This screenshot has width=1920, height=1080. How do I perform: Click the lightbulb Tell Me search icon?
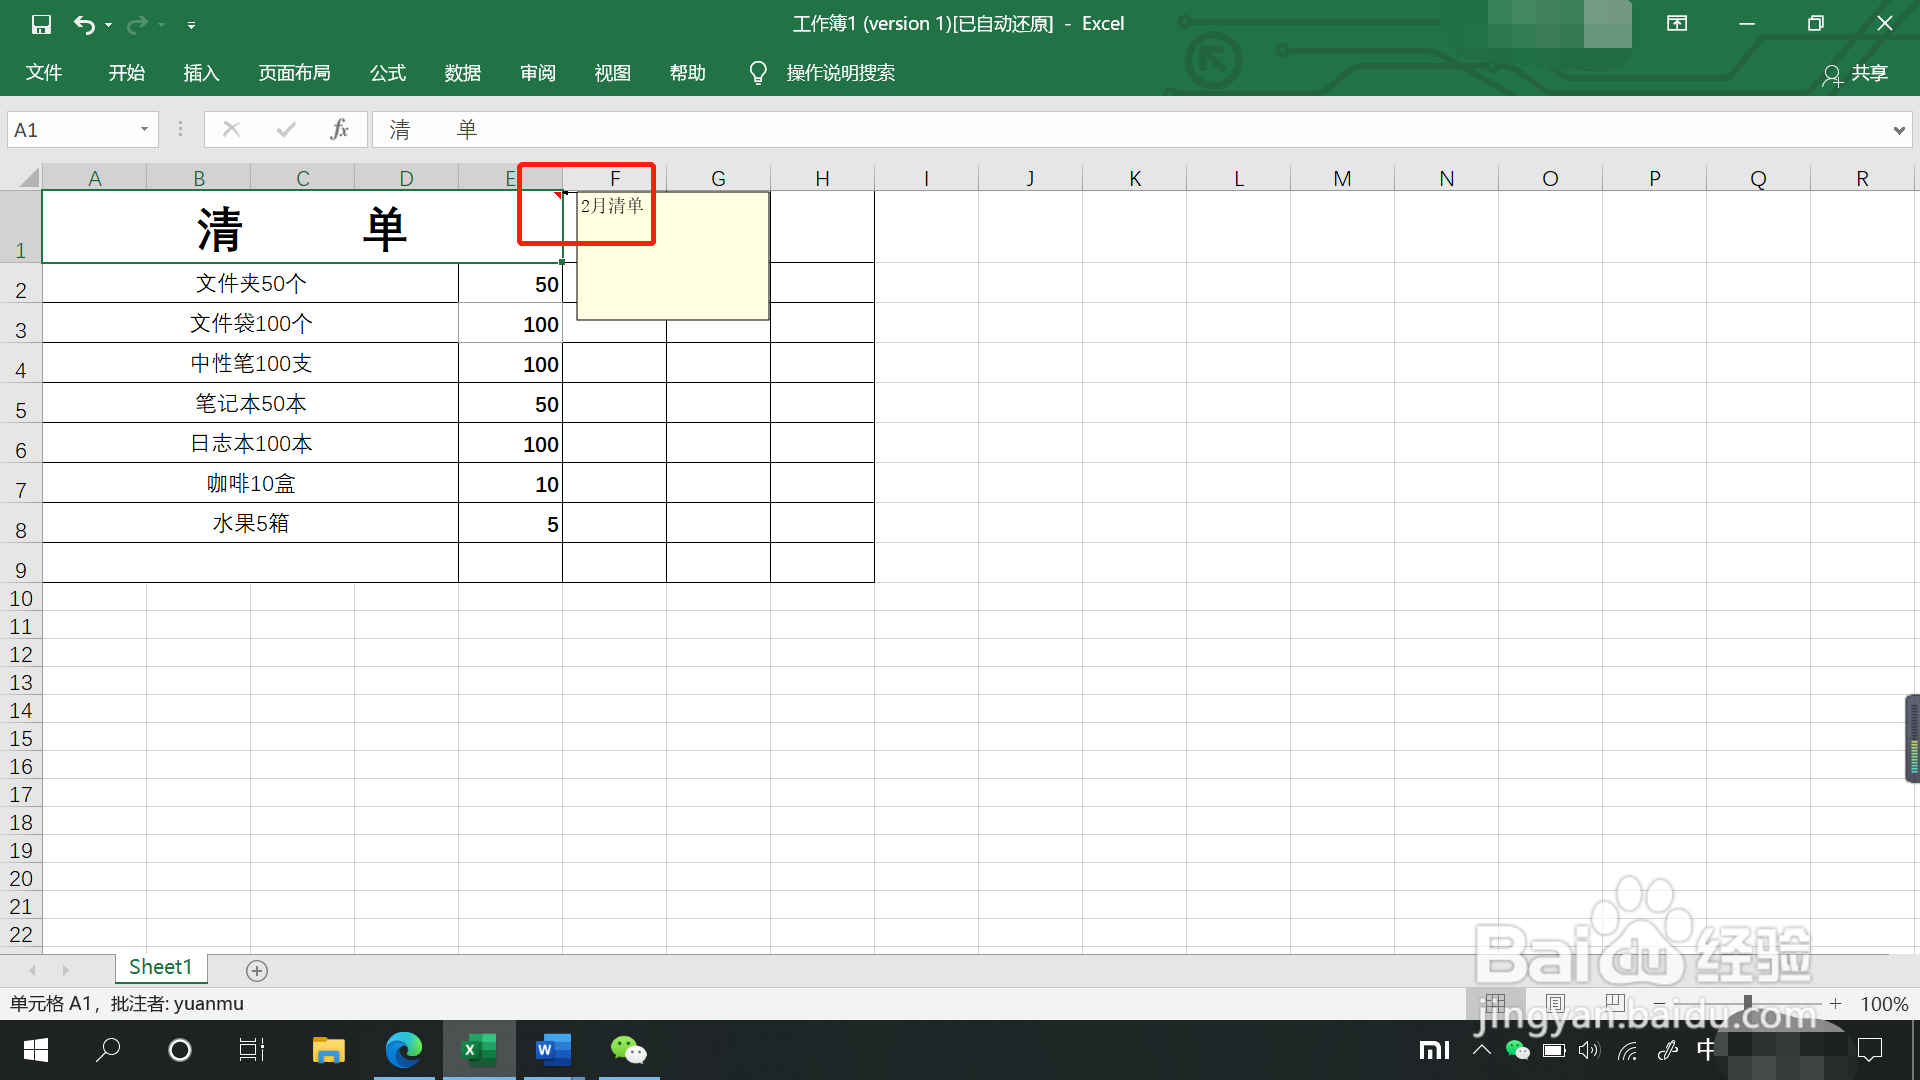(x=758, y=73)
